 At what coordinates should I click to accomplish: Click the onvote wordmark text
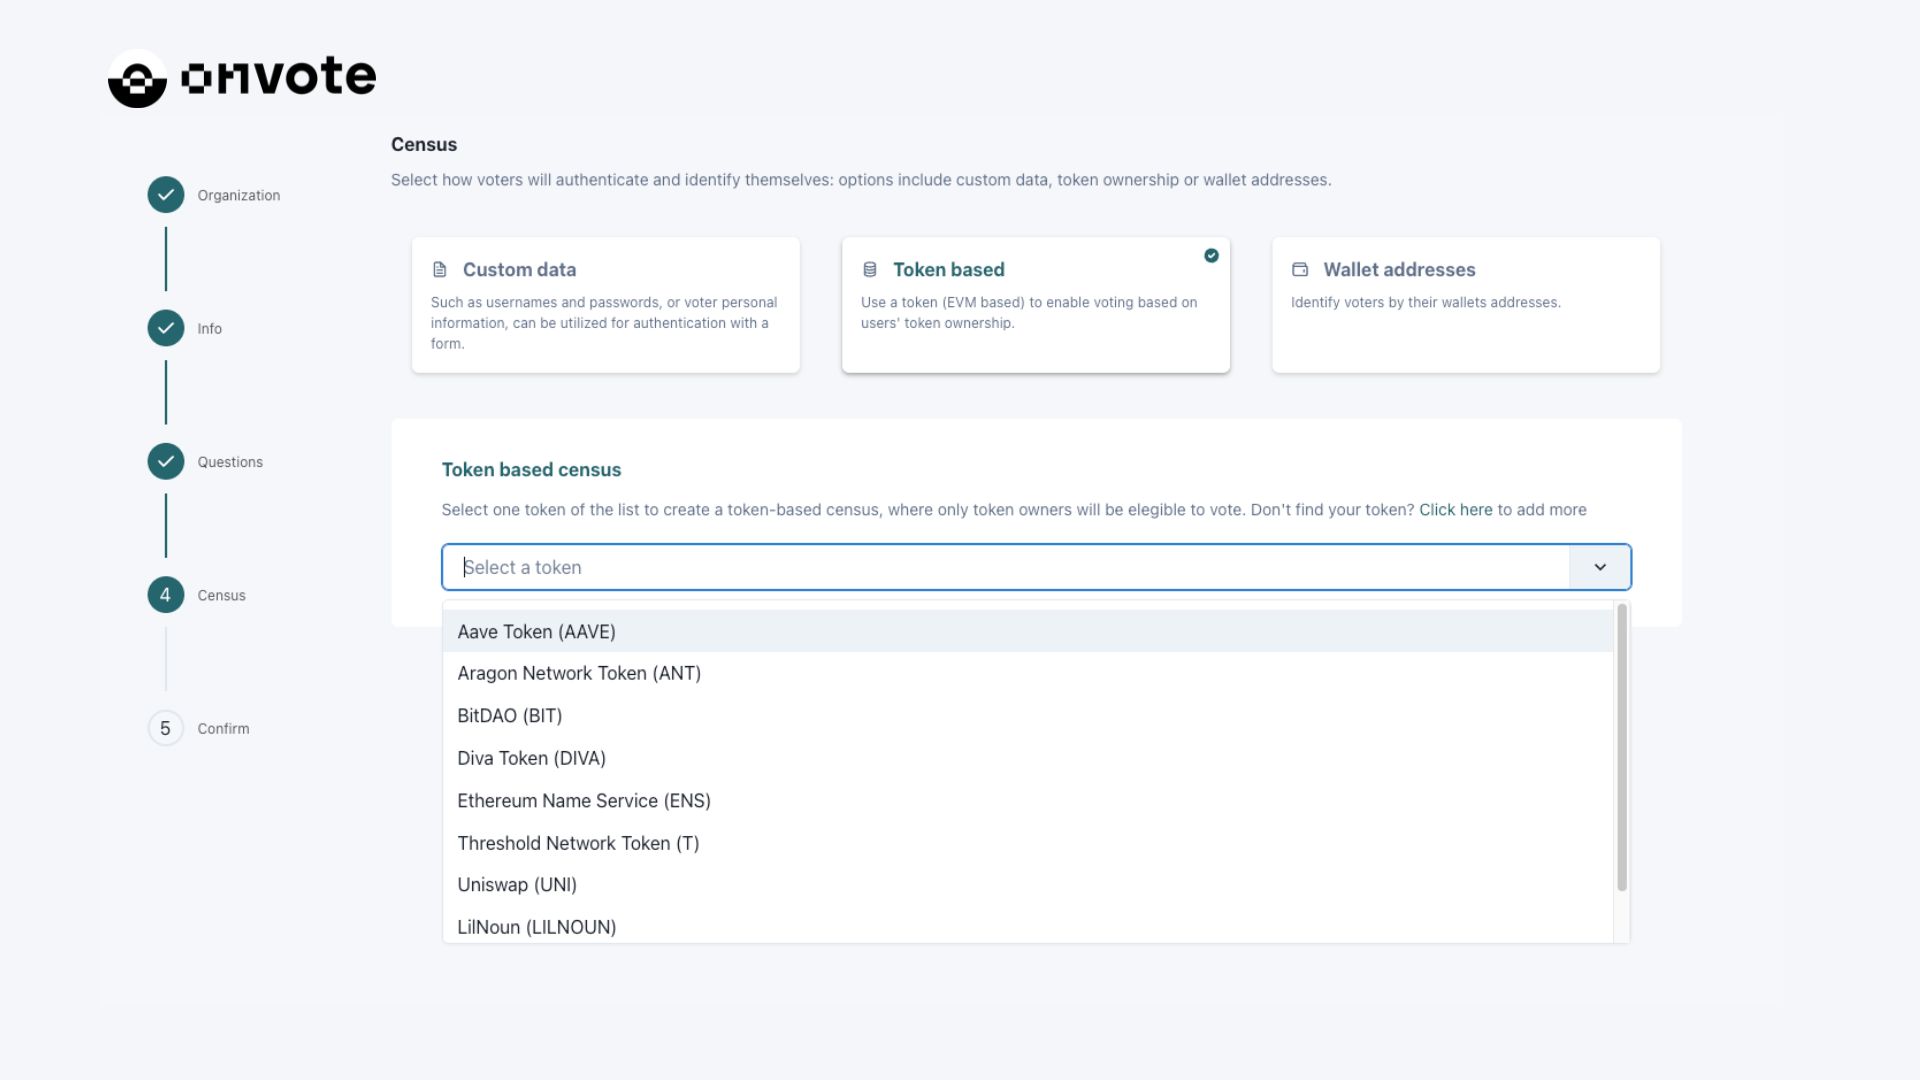pyautogui.click(x=279, y=77)
